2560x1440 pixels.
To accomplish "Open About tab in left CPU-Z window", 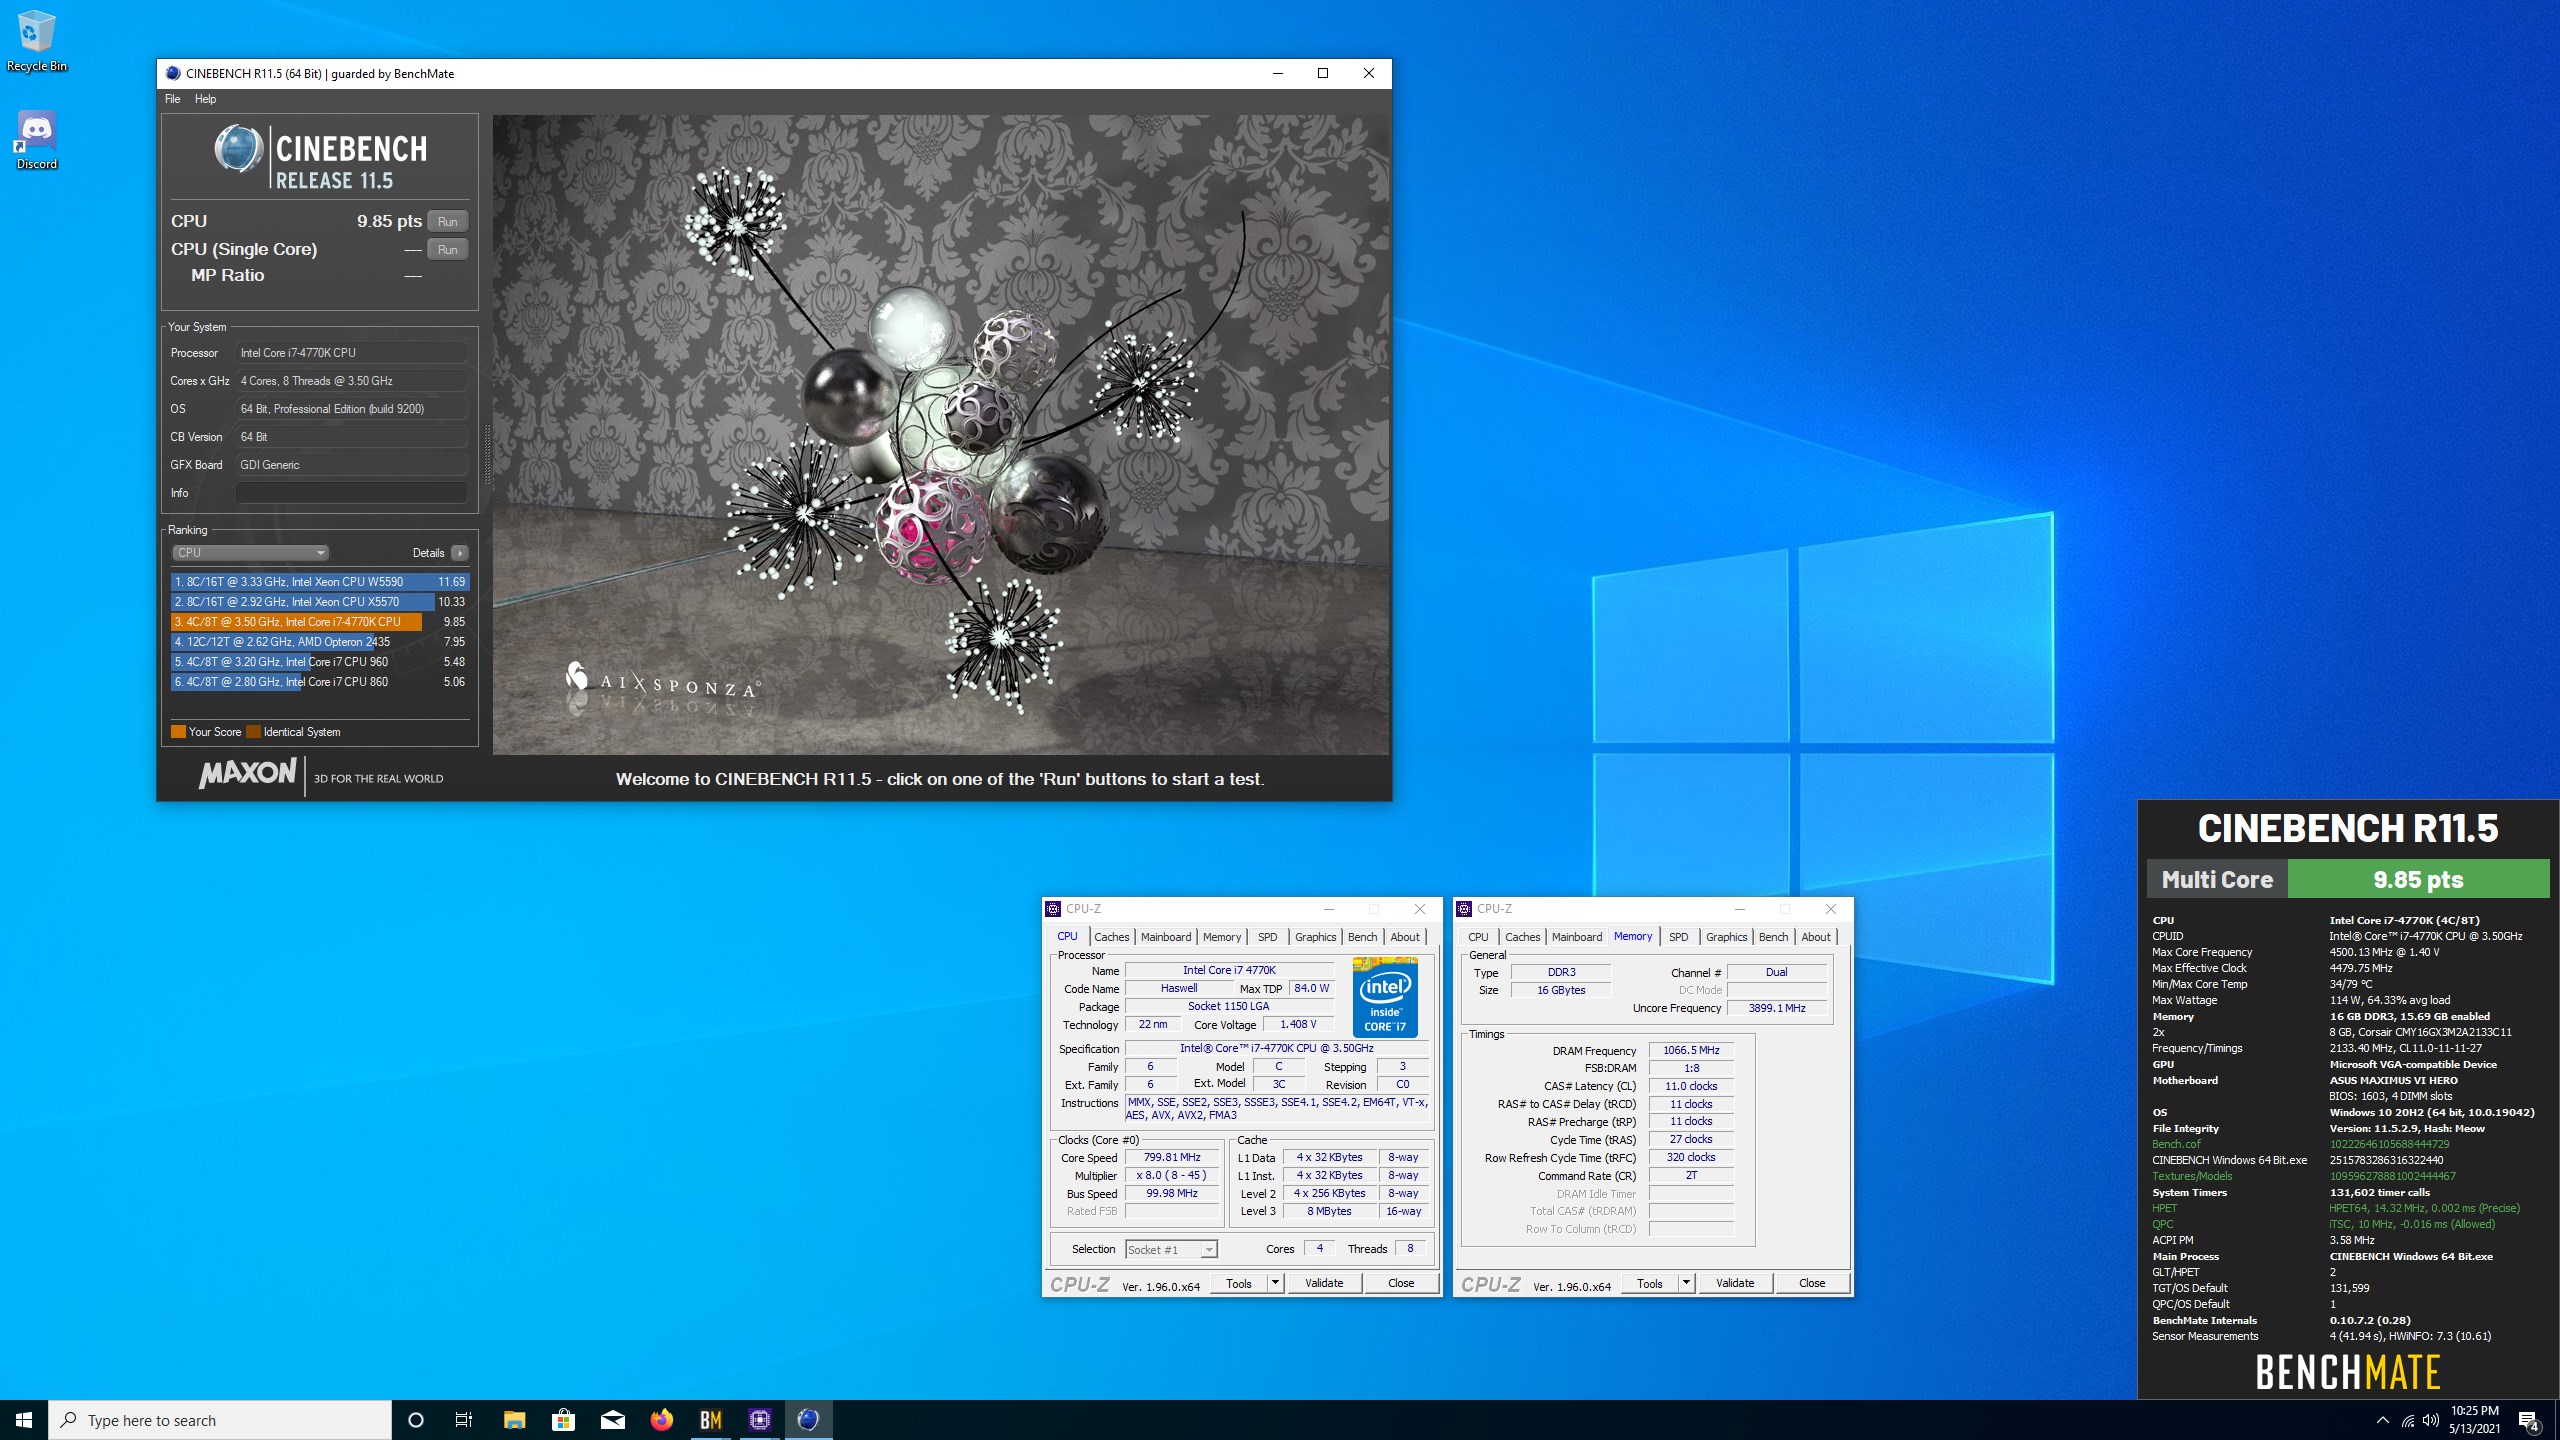I will [1405, 937].
